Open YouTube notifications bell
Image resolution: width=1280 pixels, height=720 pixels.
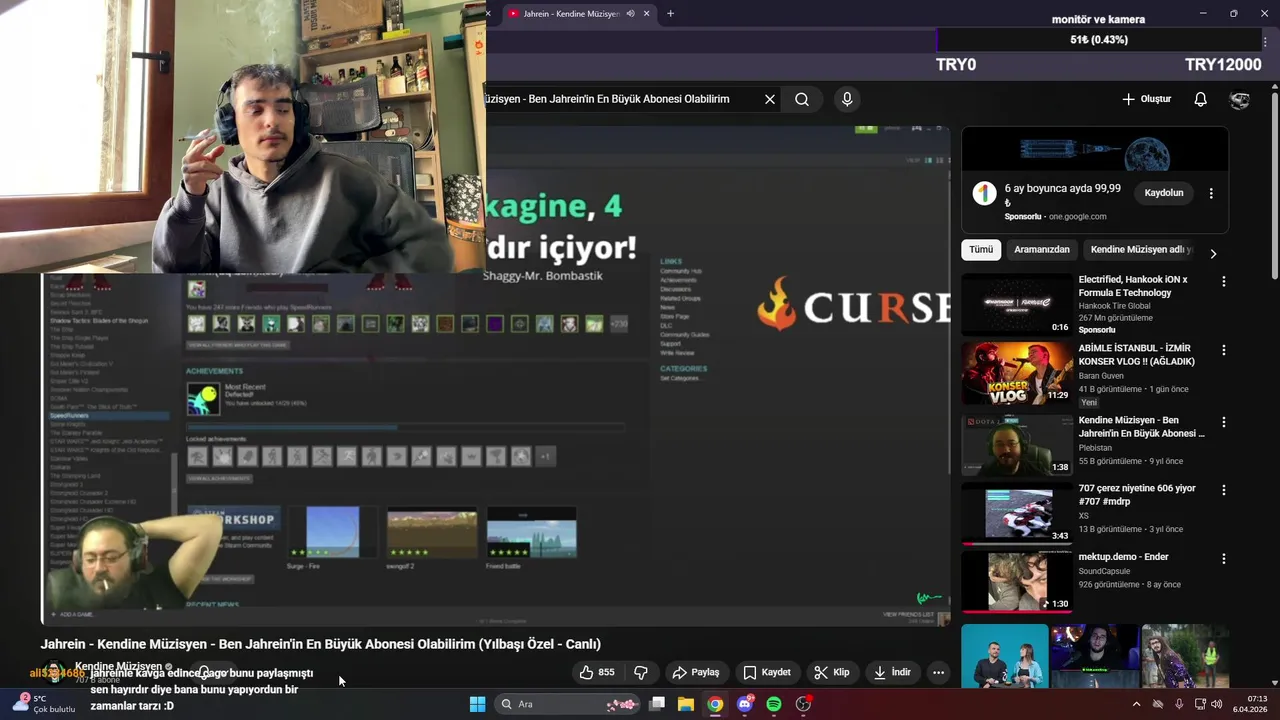[x=1200, y=99]
